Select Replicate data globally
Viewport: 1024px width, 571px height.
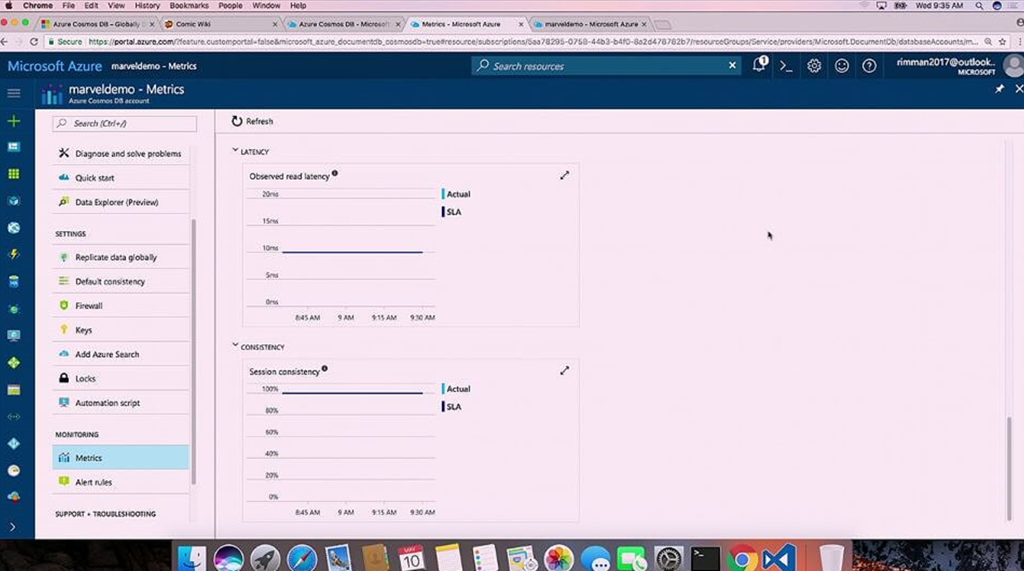121,257
